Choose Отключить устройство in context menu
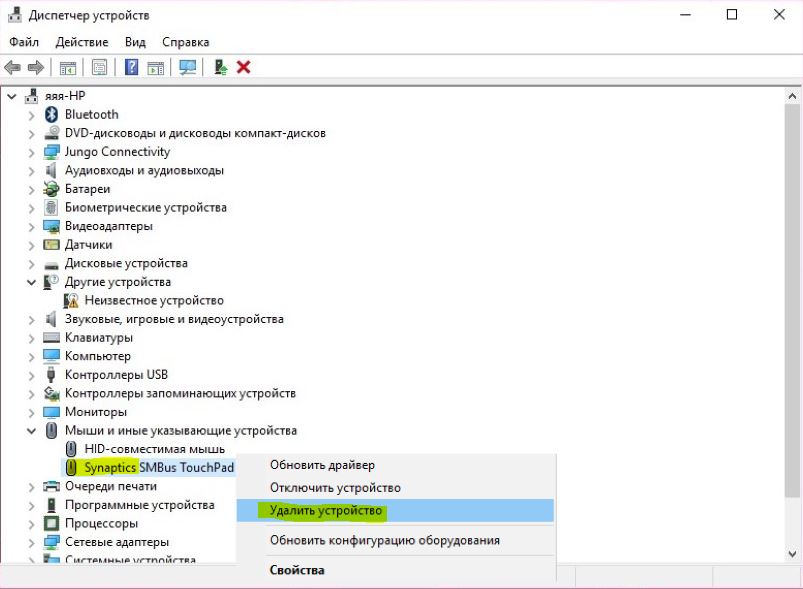 pyautogui.click(x=395, y=488)
